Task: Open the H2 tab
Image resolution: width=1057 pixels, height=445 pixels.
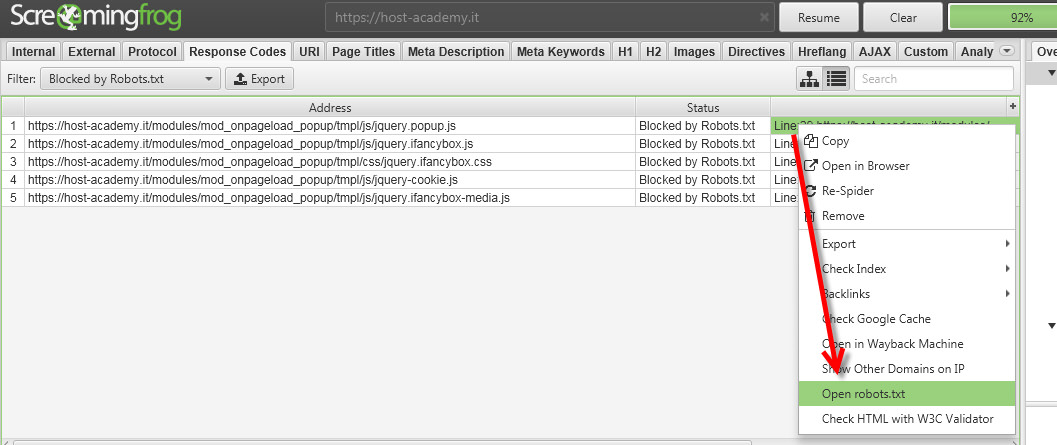Action: pos(653,51)
